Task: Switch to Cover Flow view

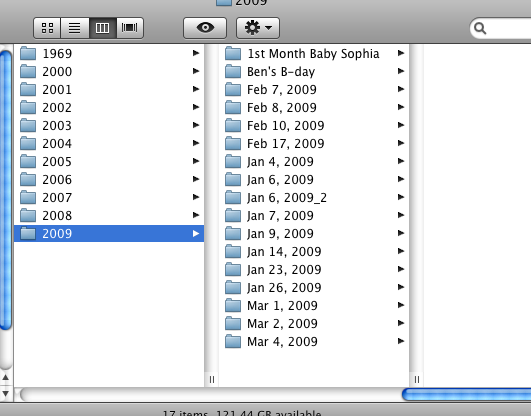Action: click(130, 28)
